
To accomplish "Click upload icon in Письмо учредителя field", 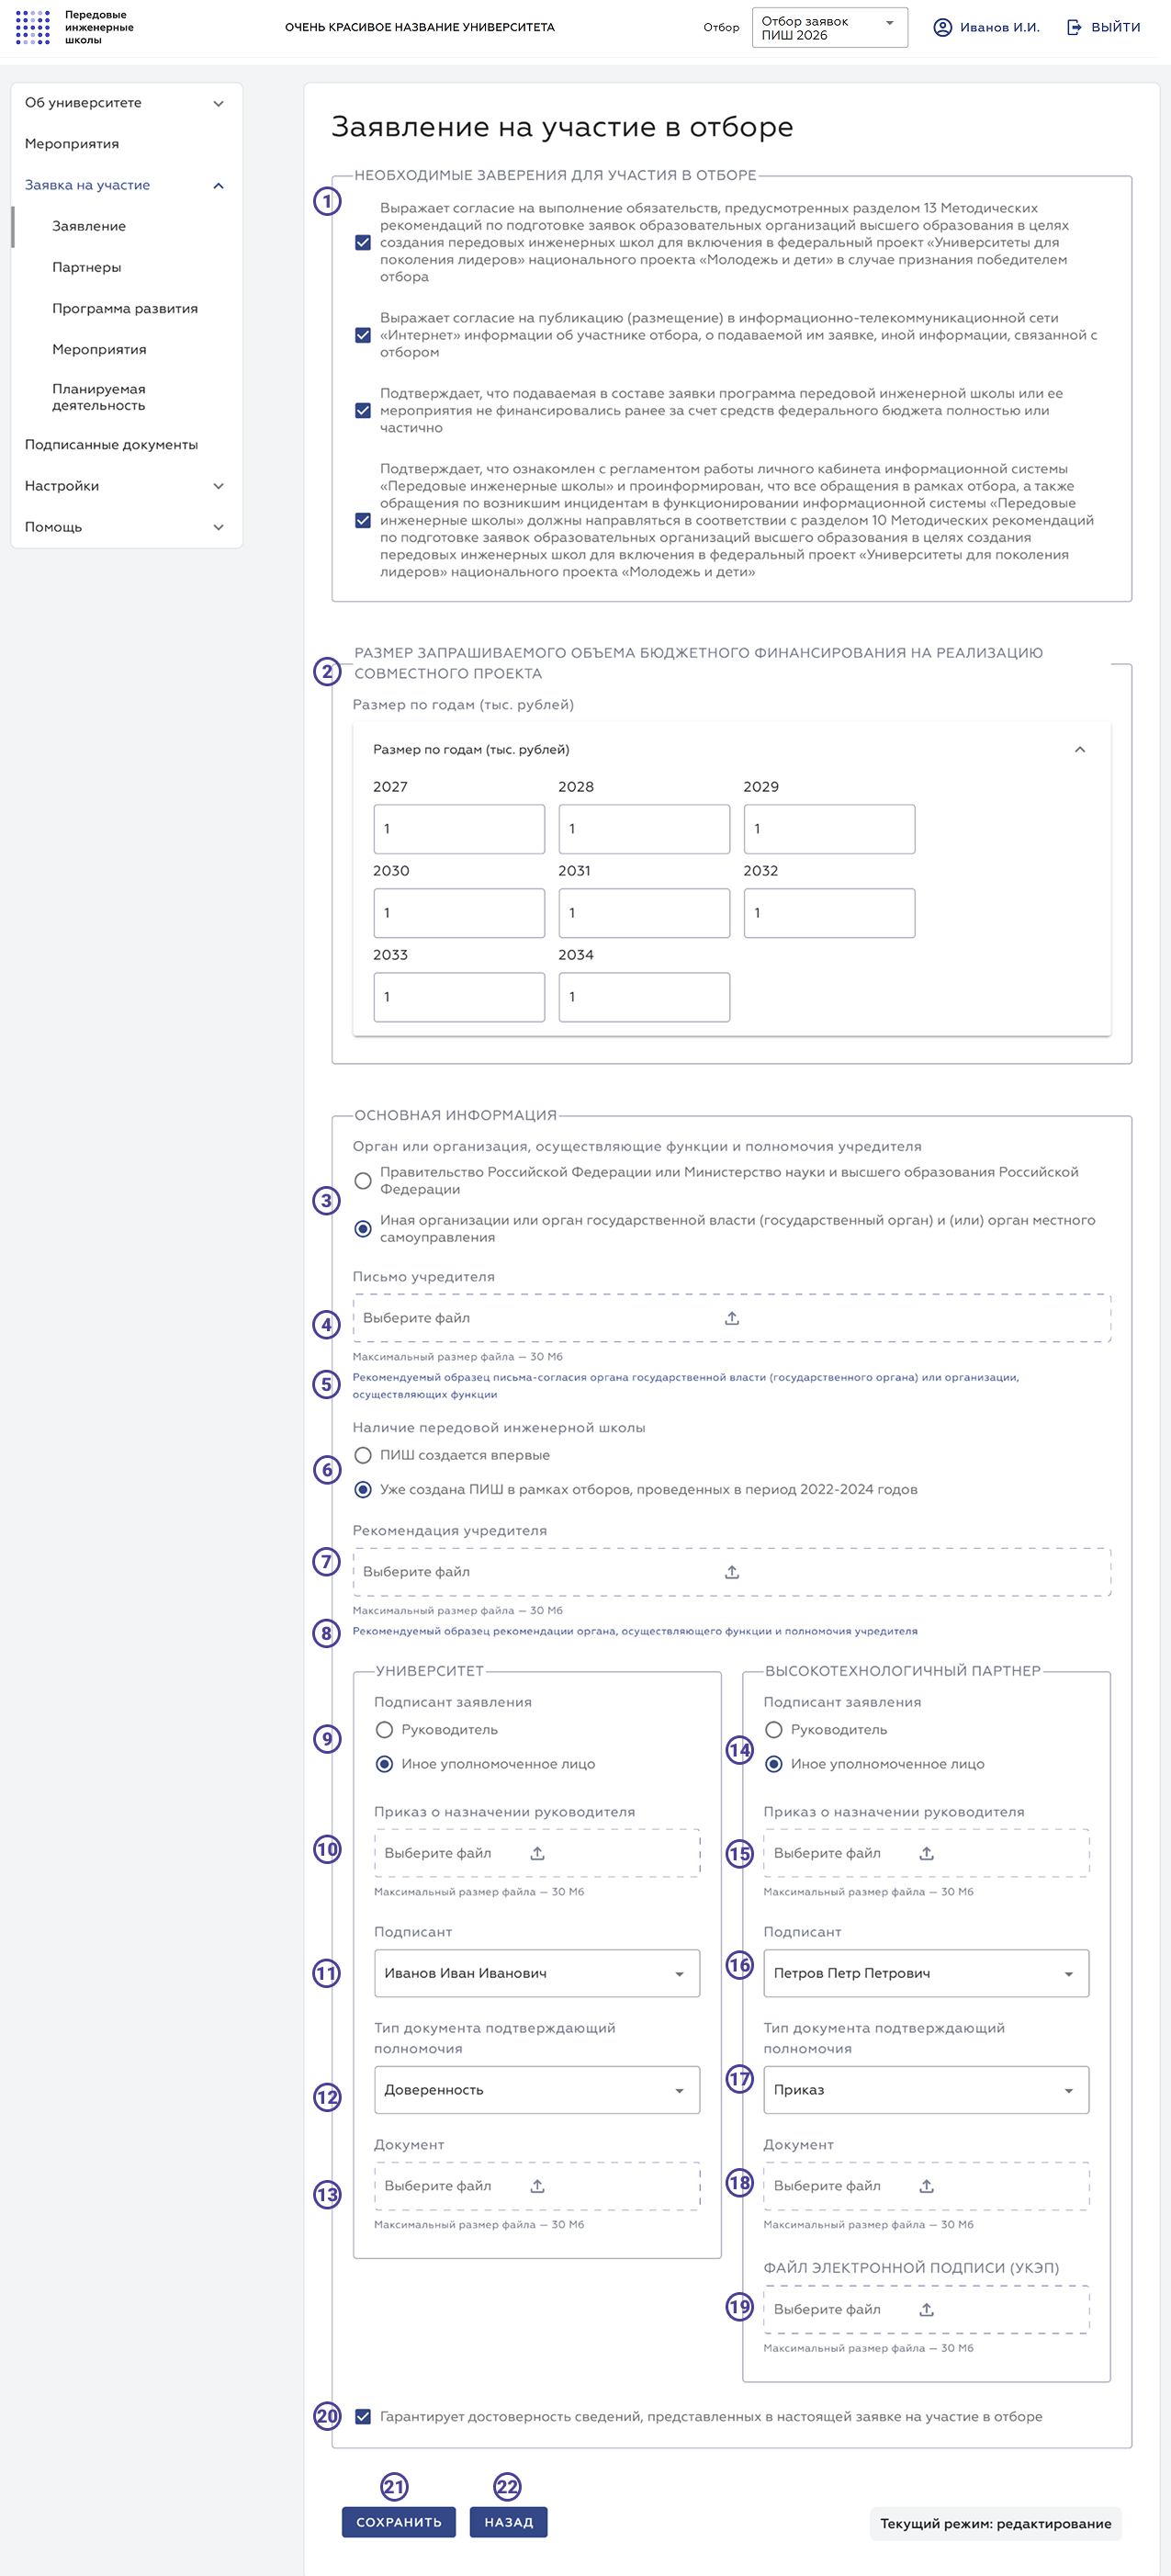I will tap(732, 1318).
